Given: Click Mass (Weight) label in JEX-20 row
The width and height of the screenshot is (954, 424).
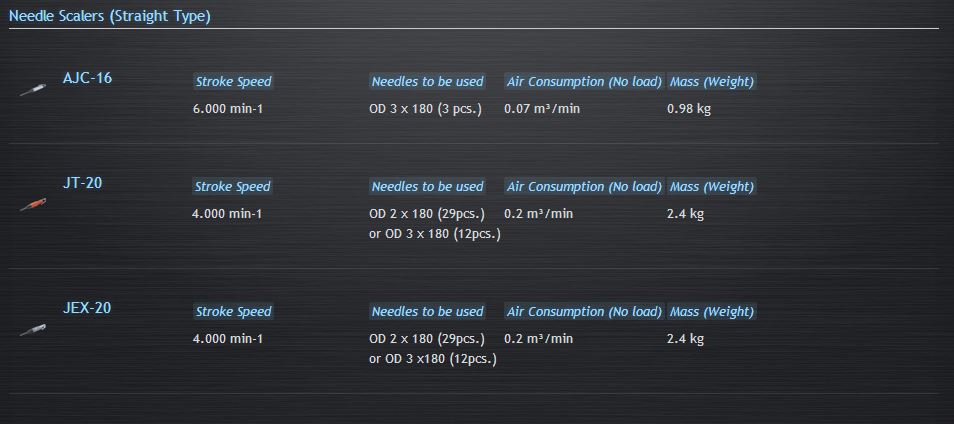Looking at the screenshot, I should coord(712,312).
